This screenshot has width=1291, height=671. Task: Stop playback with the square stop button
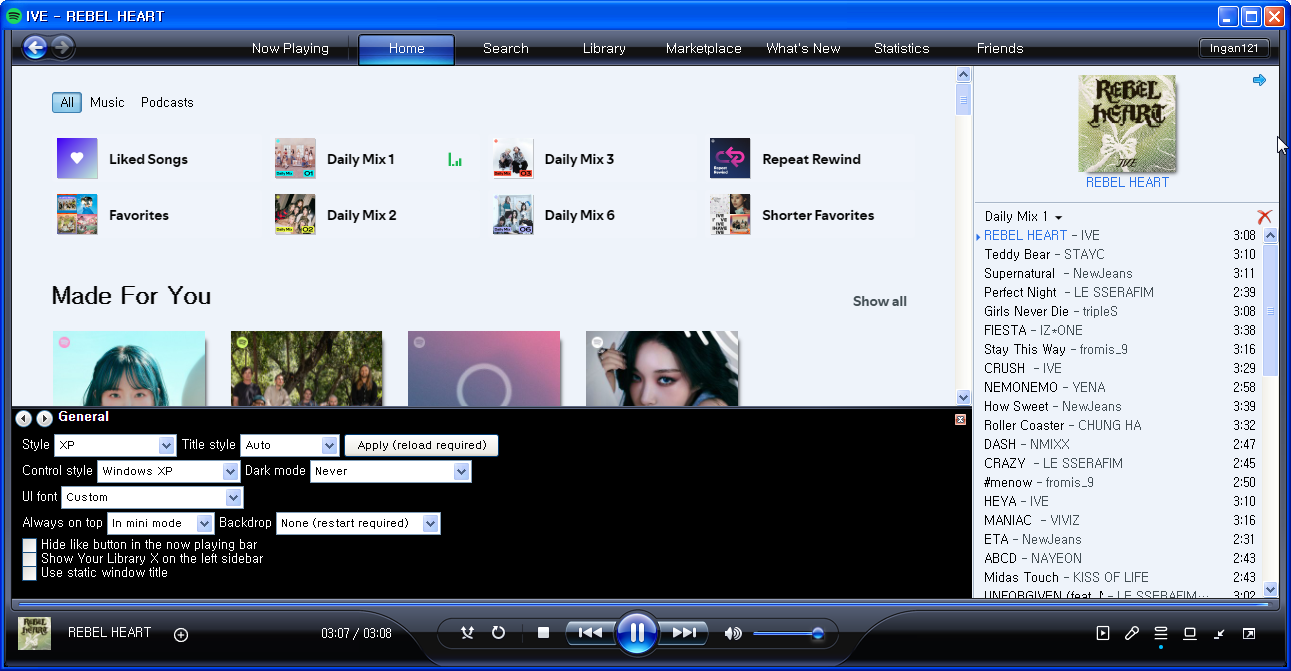point(543,633)
